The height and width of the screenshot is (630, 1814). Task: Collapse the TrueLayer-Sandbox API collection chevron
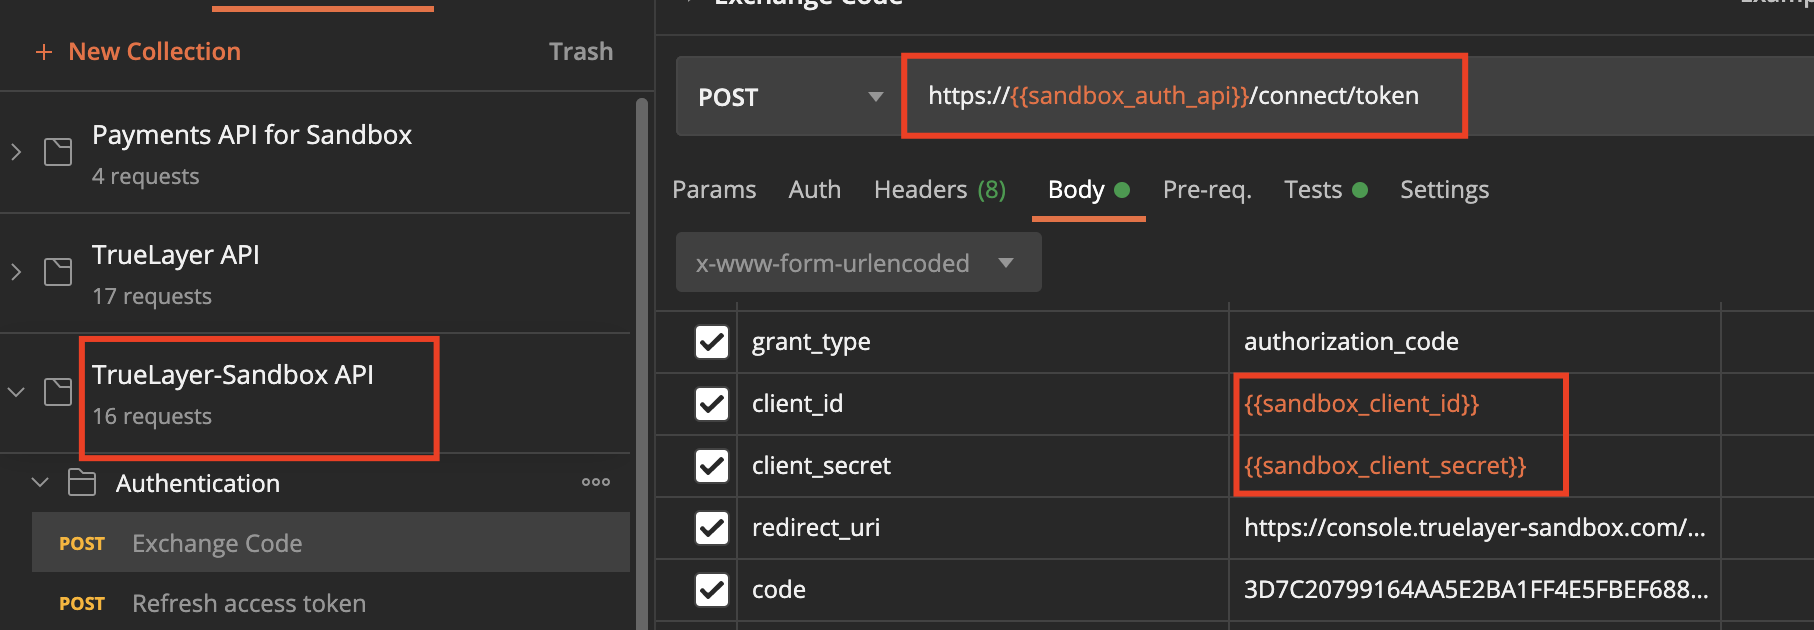pos(16,392)
